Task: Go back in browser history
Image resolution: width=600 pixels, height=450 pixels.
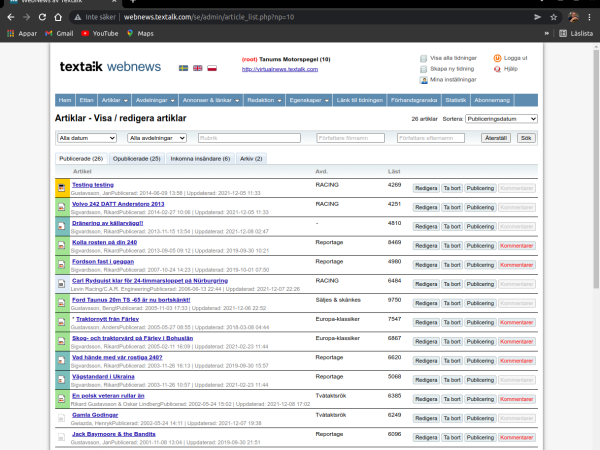Action: [x=11, y=17]
